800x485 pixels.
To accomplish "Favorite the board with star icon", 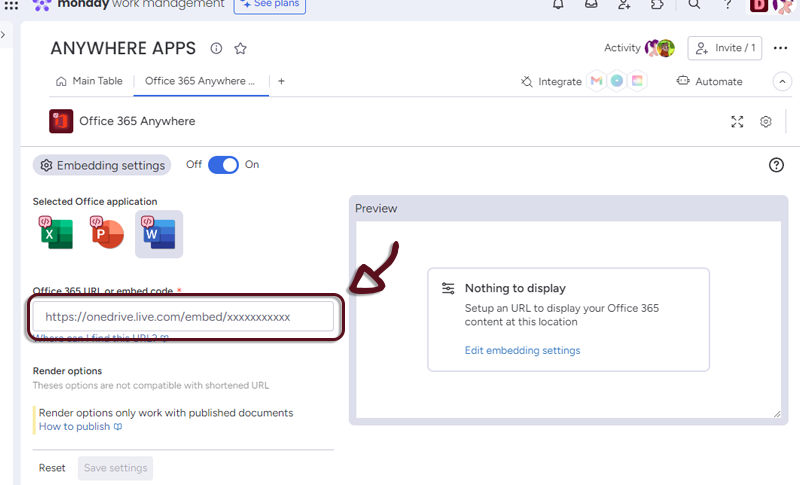I will pyautogui.click(x=240, y=48).
